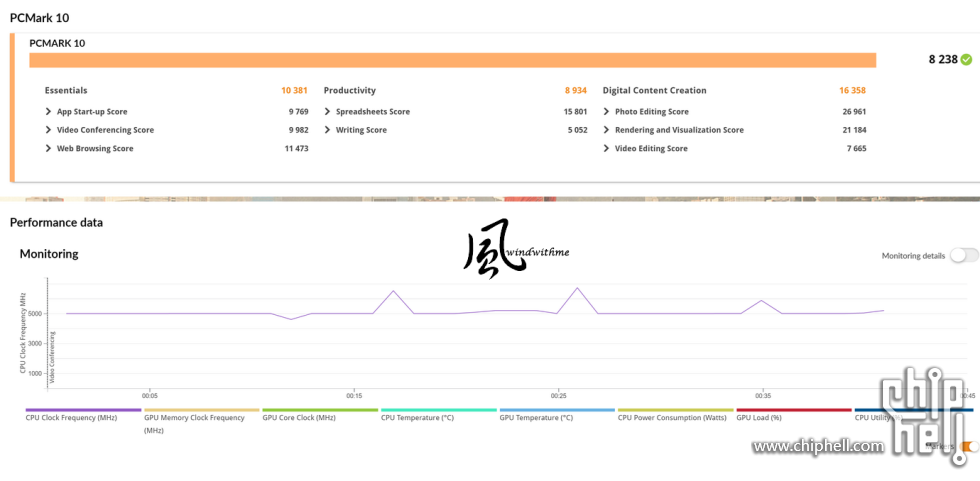Click the PCMARK 10 card title
The height and width of the screenshot is (481, 980).
[58, 43]
